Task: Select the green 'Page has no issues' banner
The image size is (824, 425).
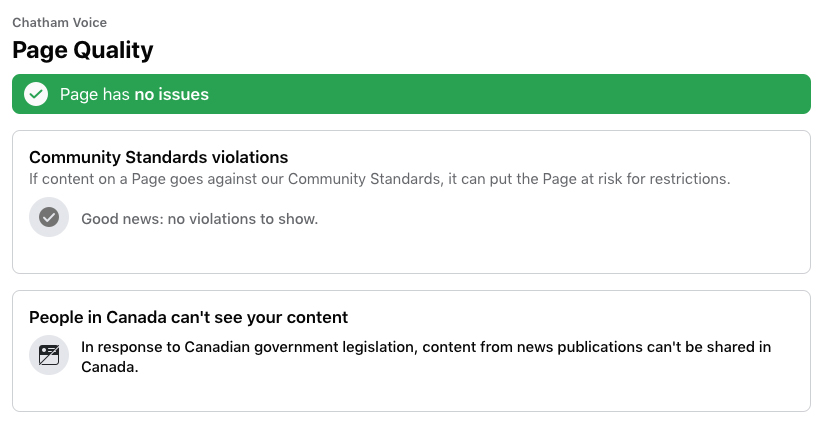Action: 411,94
